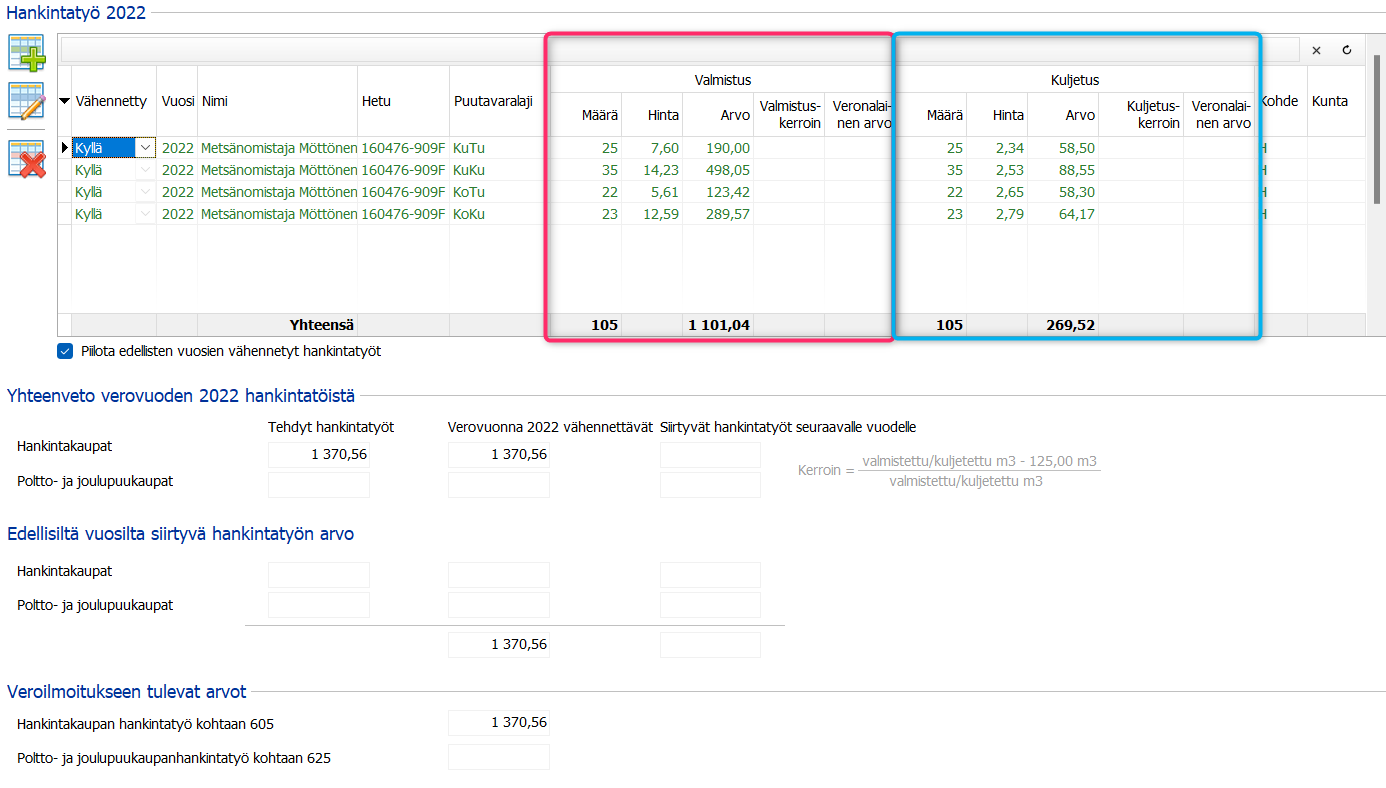Open the Kyllä dropdown in the KuKu row
1386x788 pixels.
click(x=146, y=170)
